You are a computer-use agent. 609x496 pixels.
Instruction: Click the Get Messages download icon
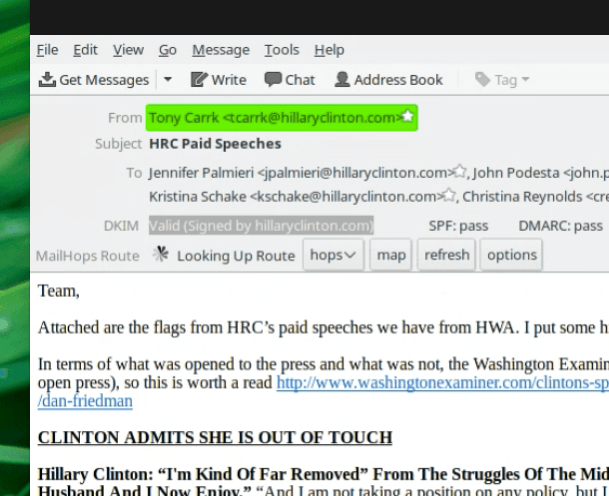pos(47,80)
